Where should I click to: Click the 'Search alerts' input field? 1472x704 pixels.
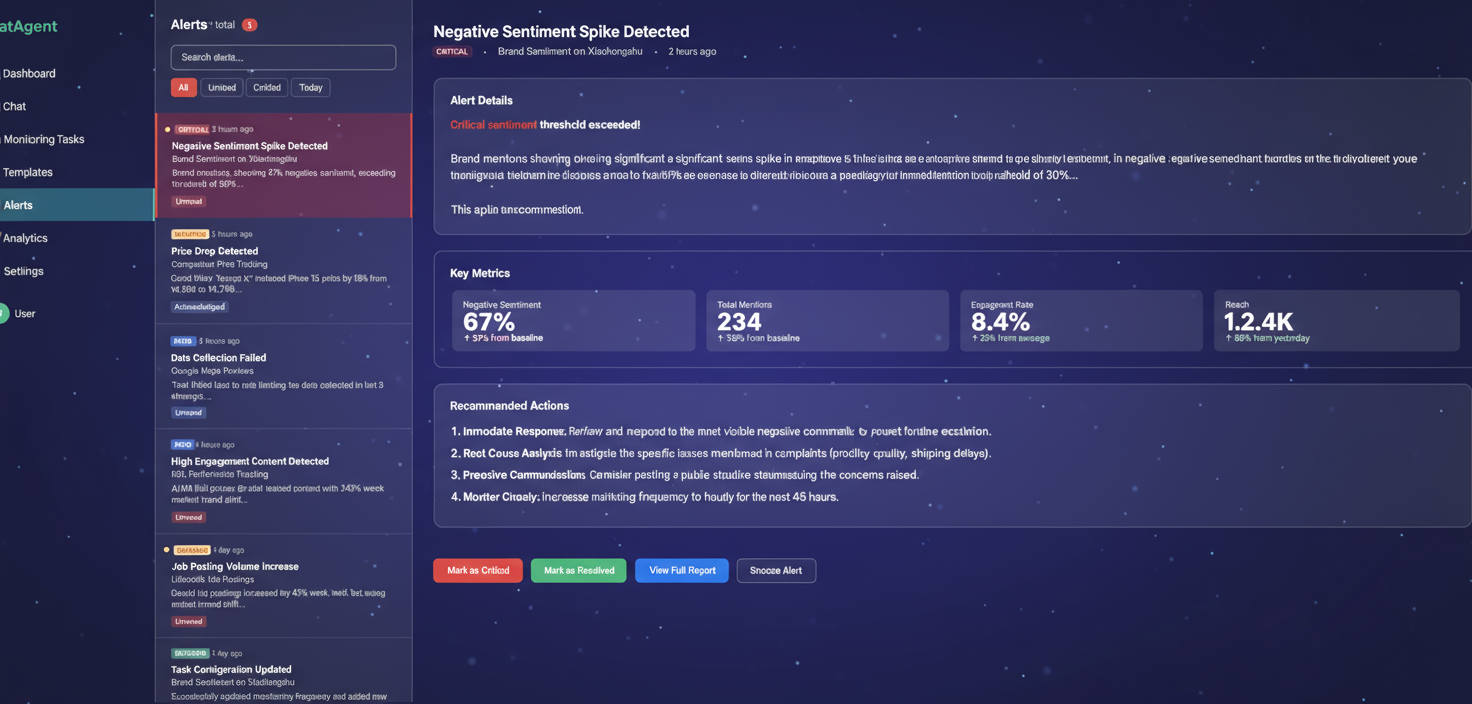pos(283,57)
